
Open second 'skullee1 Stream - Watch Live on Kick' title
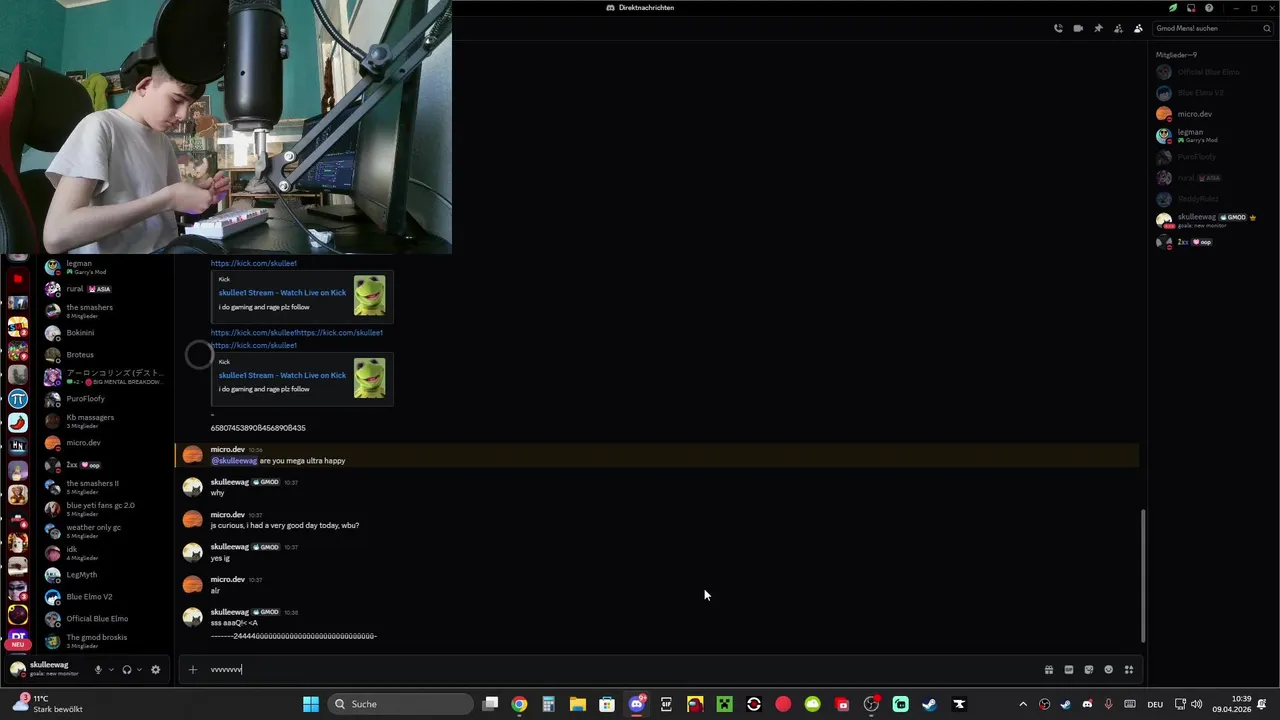coord(282,375)
